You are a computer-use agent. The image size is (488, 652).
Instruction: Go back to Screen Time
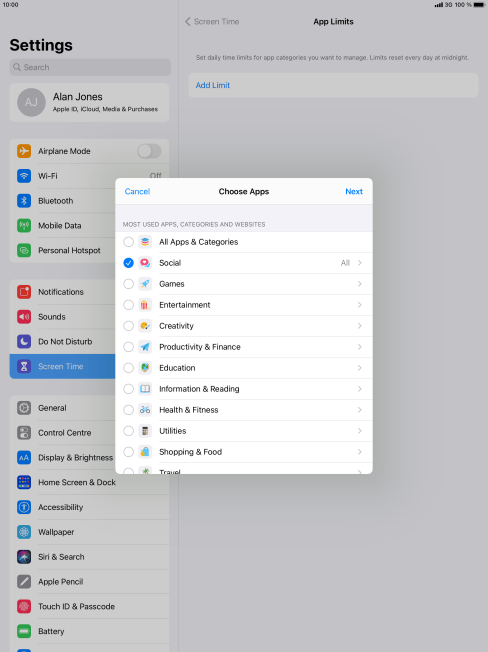pos(212,22)
